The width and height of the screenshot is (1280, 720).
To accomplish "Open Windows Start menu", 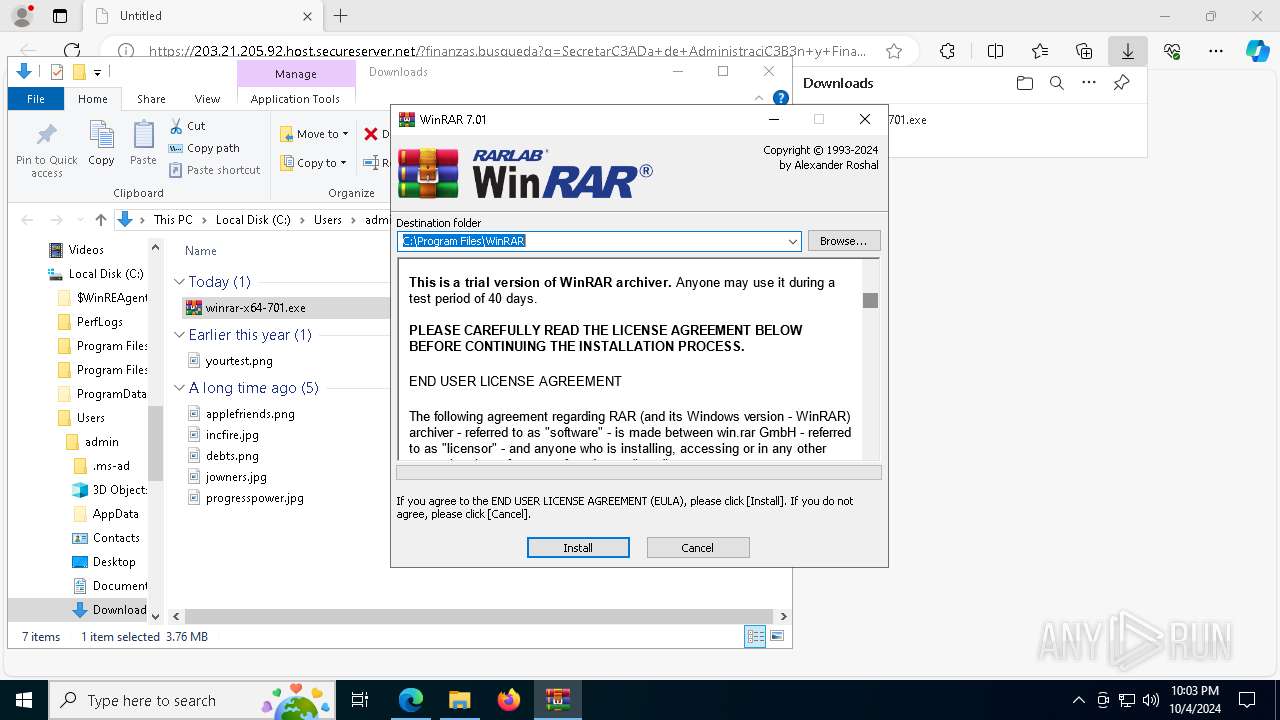I will 23,700.
